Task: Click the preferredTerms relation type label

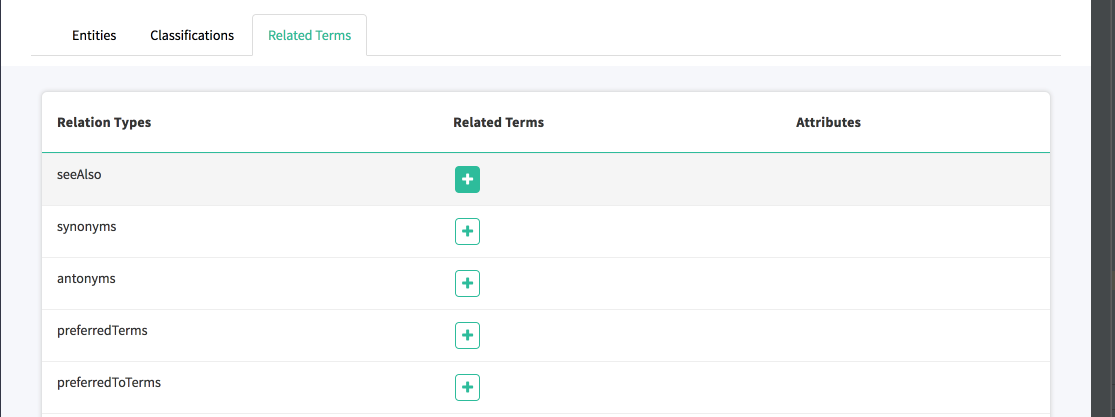Action: 103,331
